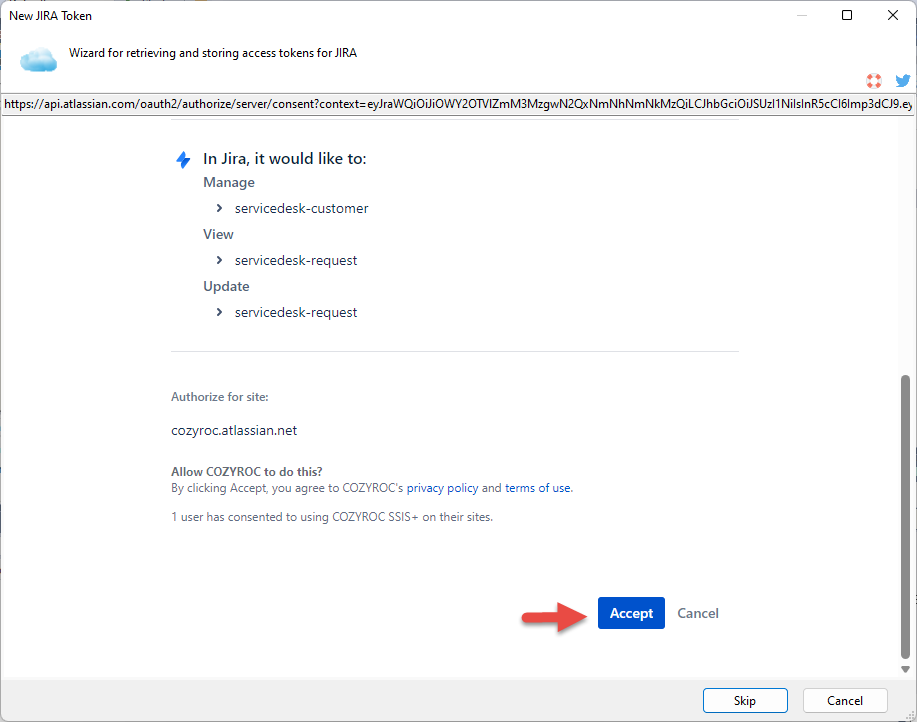Image resolution: width=917 pixels, height=722 pixels.
Task: Click the lifebuoy help icon
Action: pyautogui.click(x=874, y=81)
